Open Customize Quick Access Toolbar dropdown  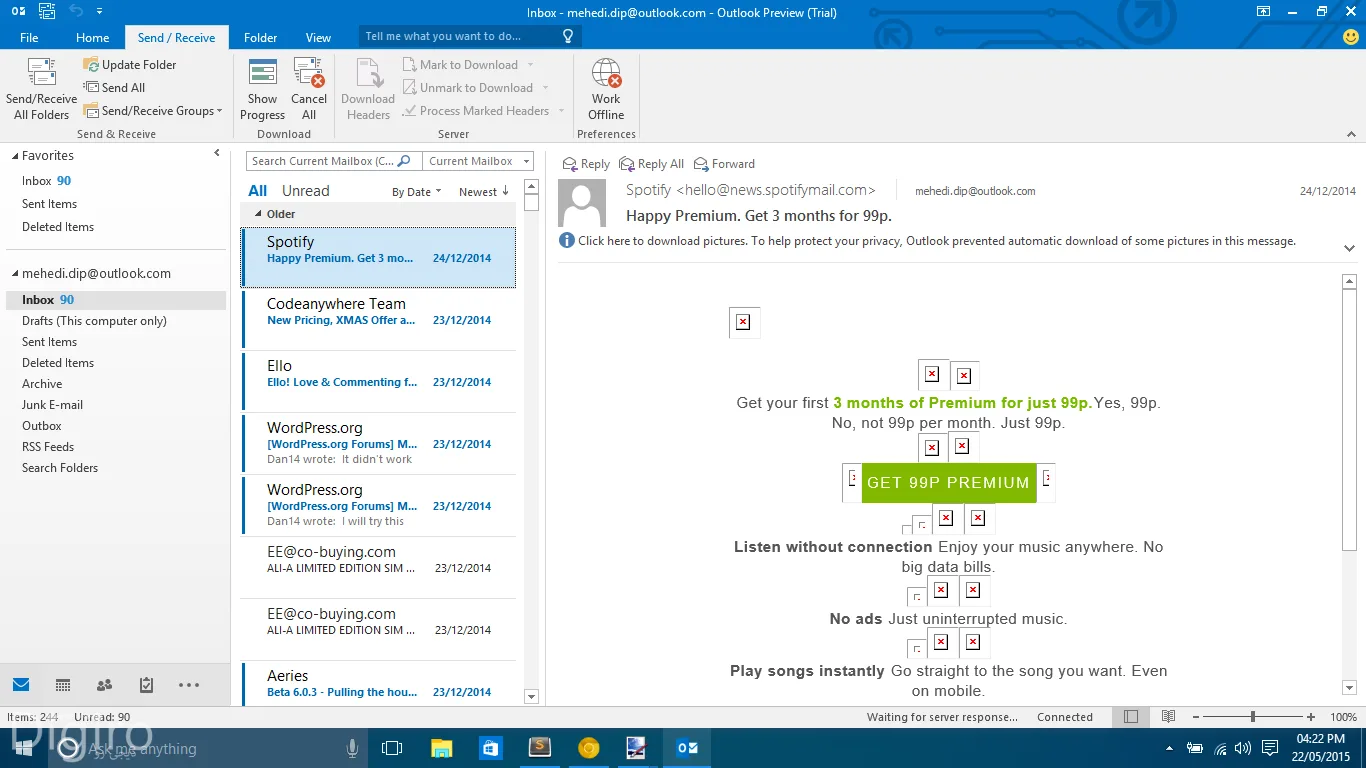coord(99,12)
